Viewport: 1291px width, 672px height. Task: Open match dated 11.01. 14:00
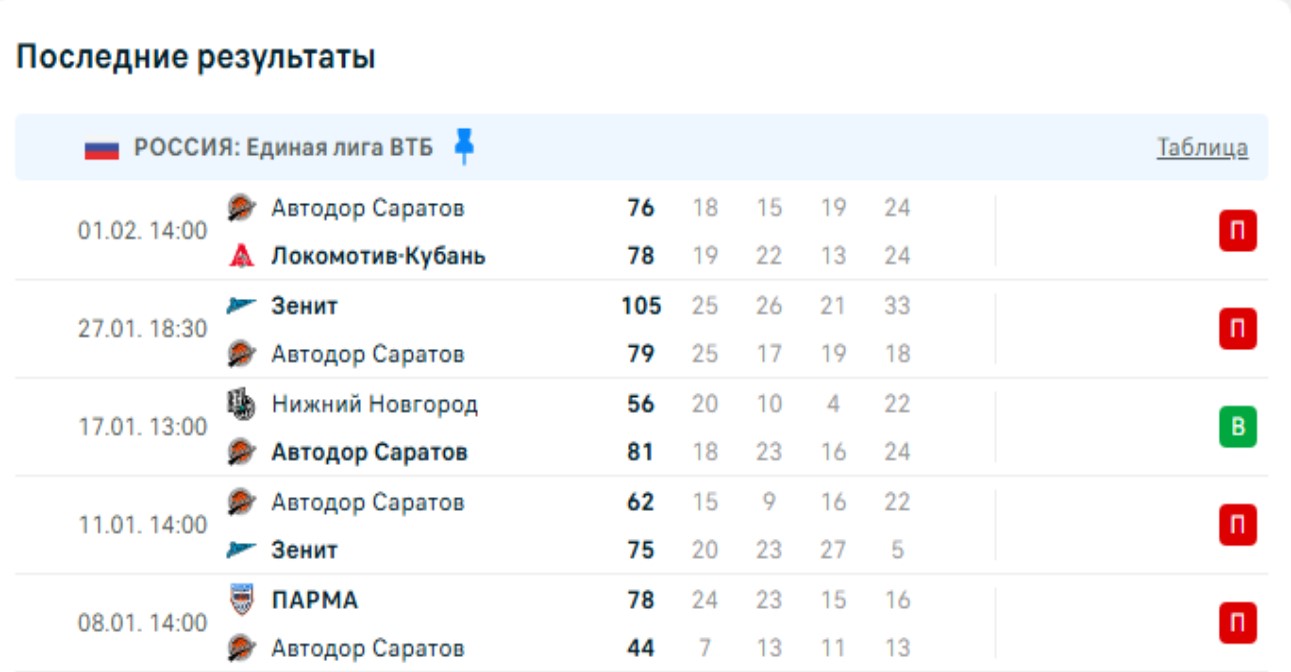(143, 525)
